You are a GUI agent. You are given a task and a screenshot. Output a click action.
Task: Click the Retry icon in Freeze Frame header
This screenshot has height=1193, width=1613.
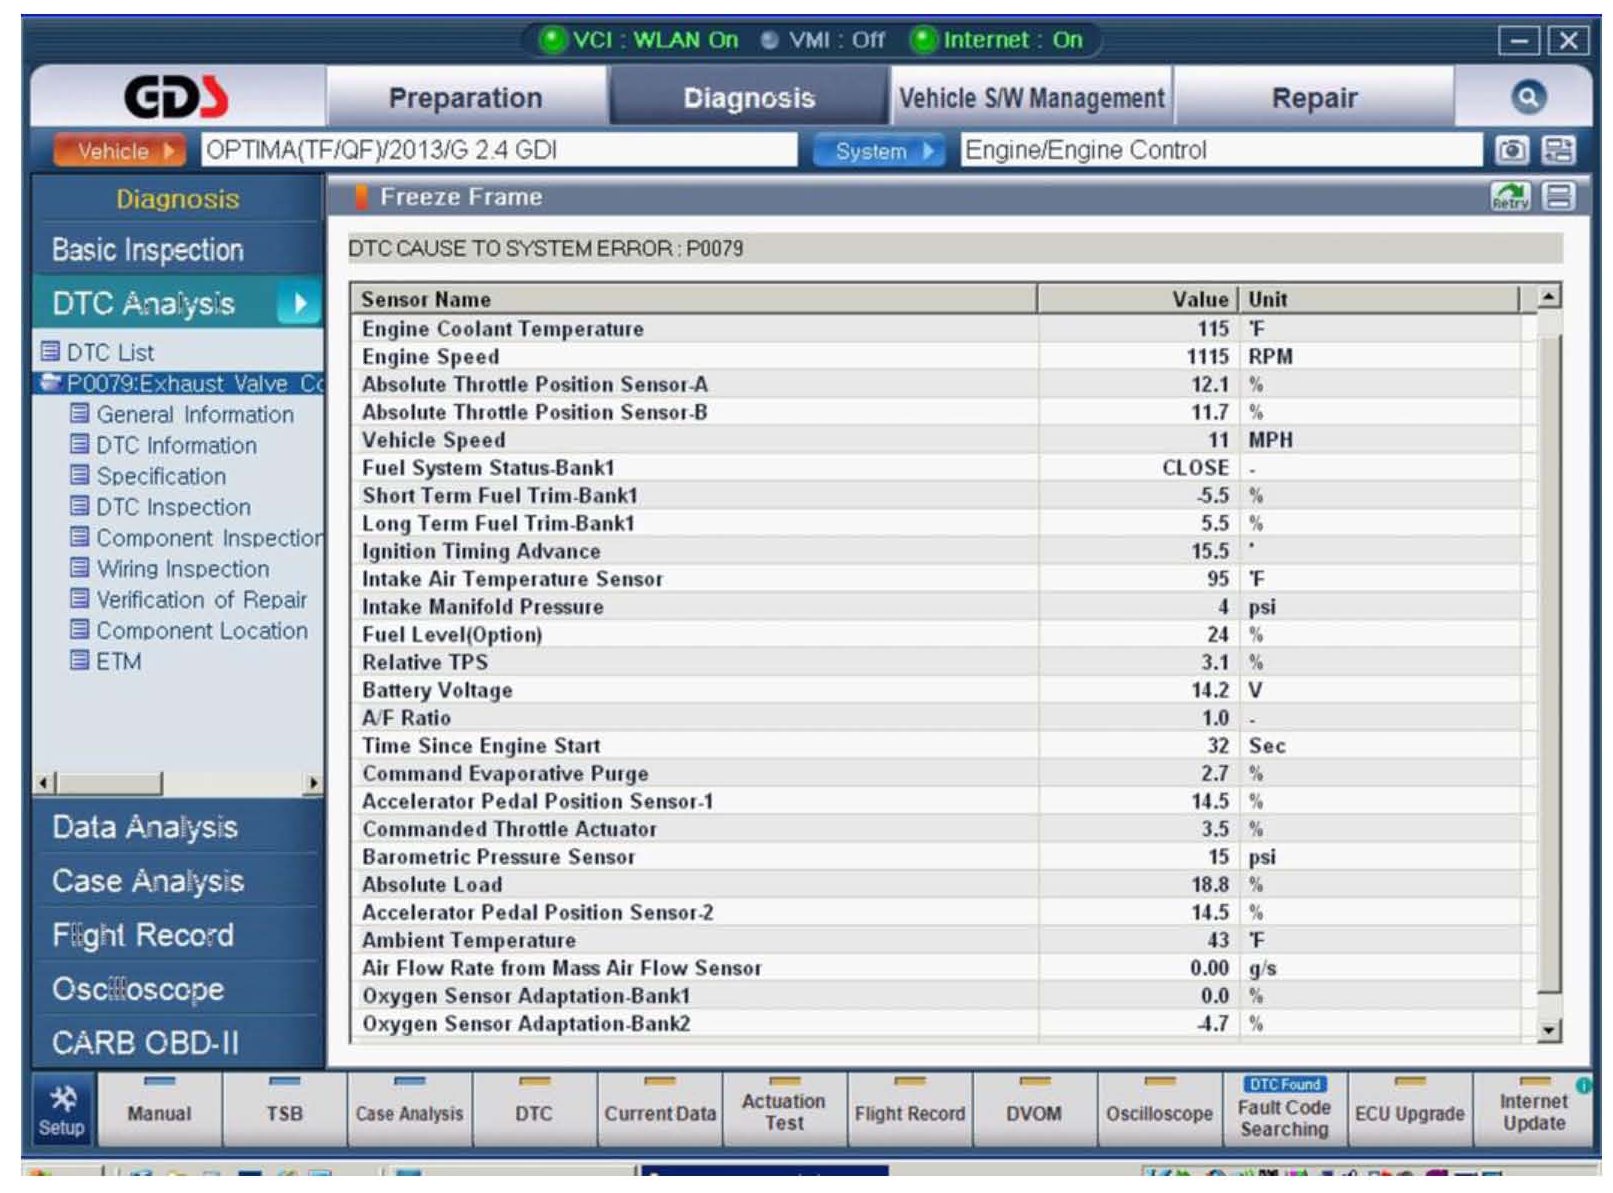1509,196
